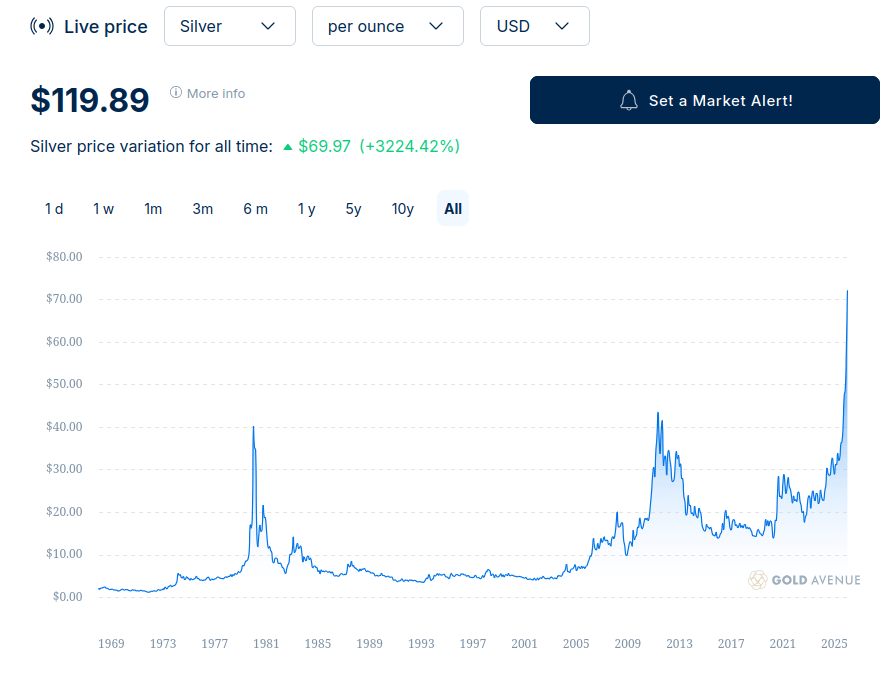Switch chart to 6 m range
Image resolution: width=894 pixels, height=674 pixels.
coord(255,208)
